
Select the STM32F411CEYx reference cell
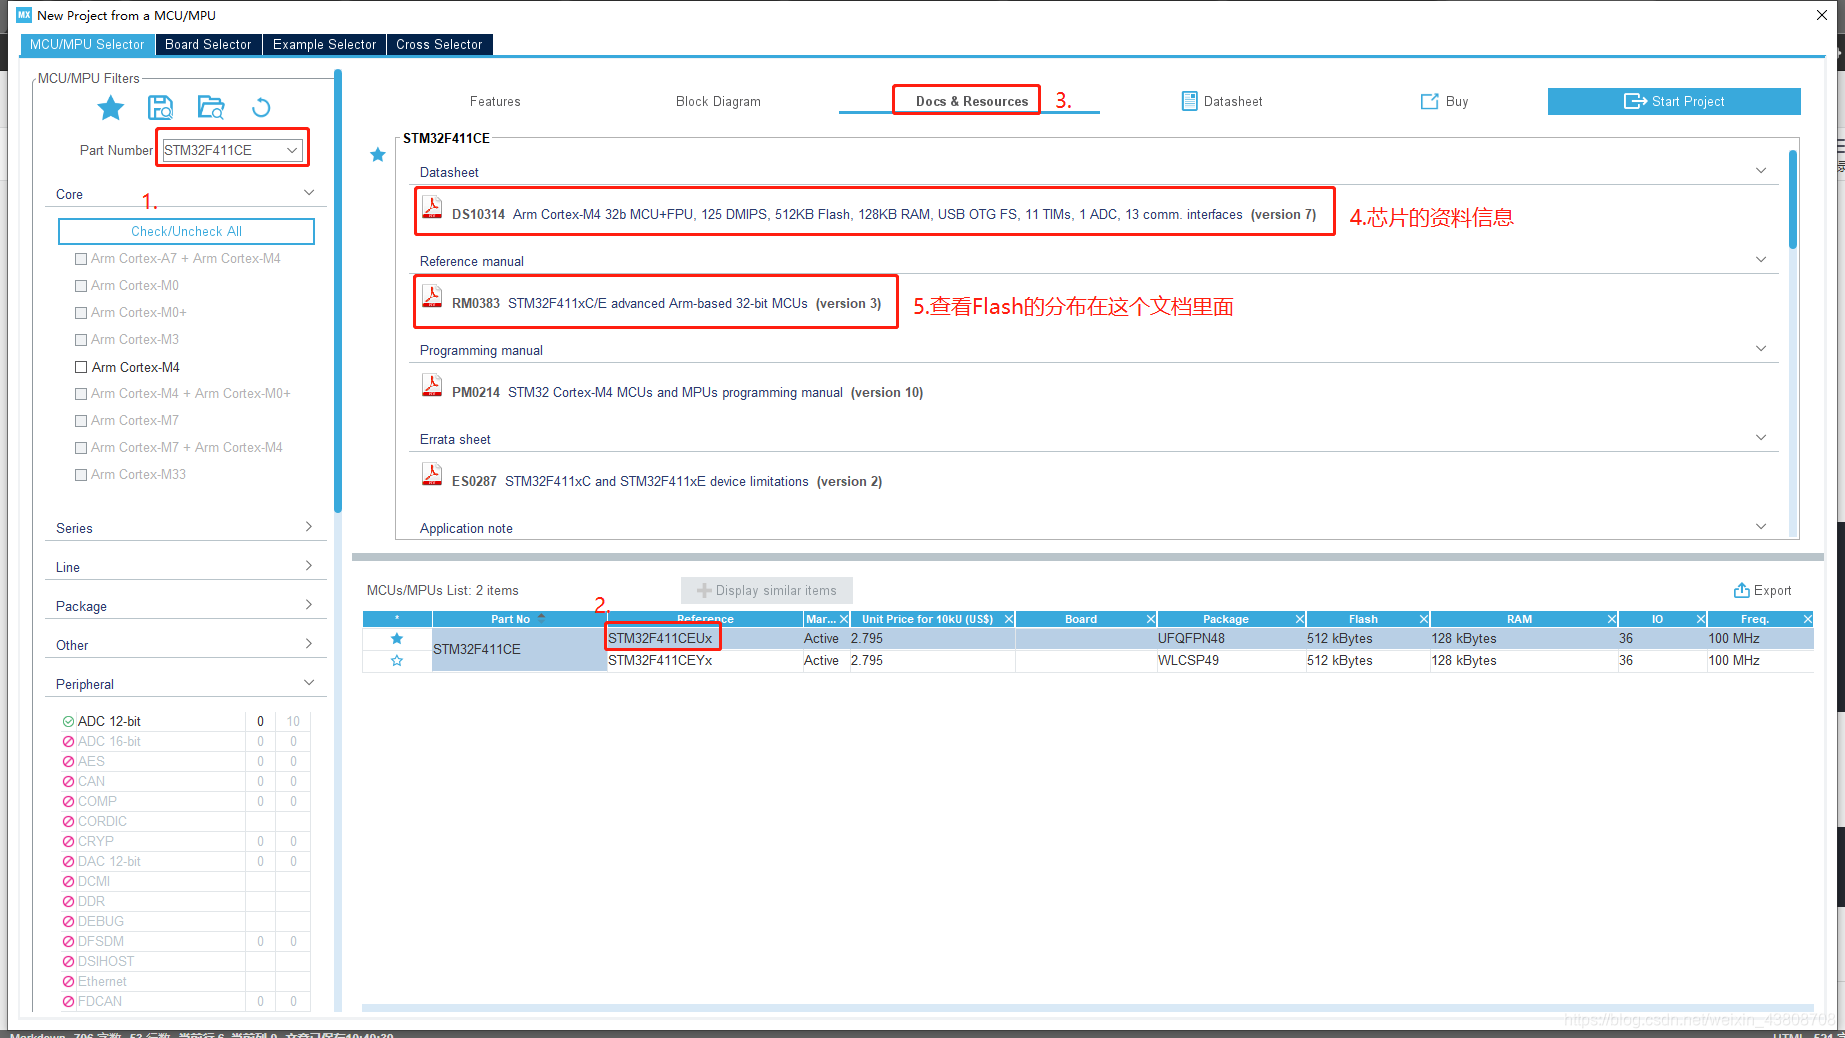(705, 660)
